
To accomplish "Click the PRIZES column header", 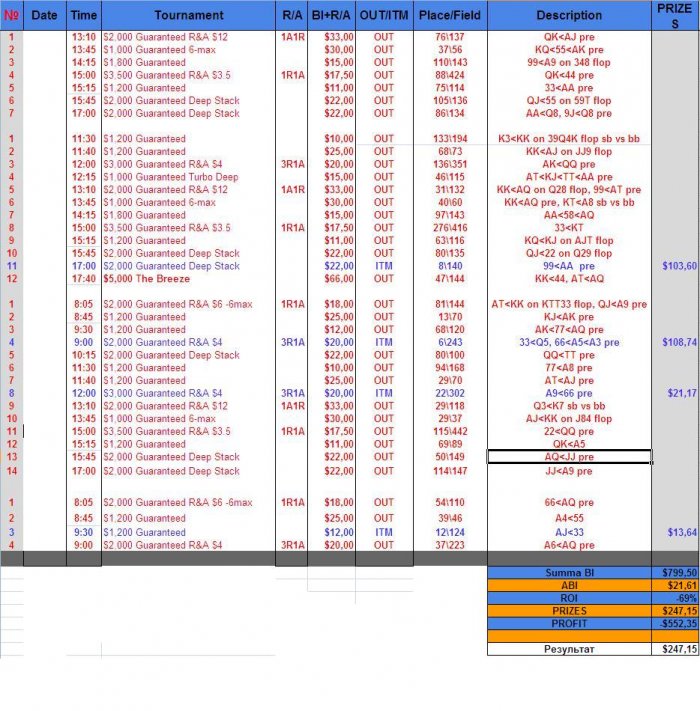I will (675, 15).
